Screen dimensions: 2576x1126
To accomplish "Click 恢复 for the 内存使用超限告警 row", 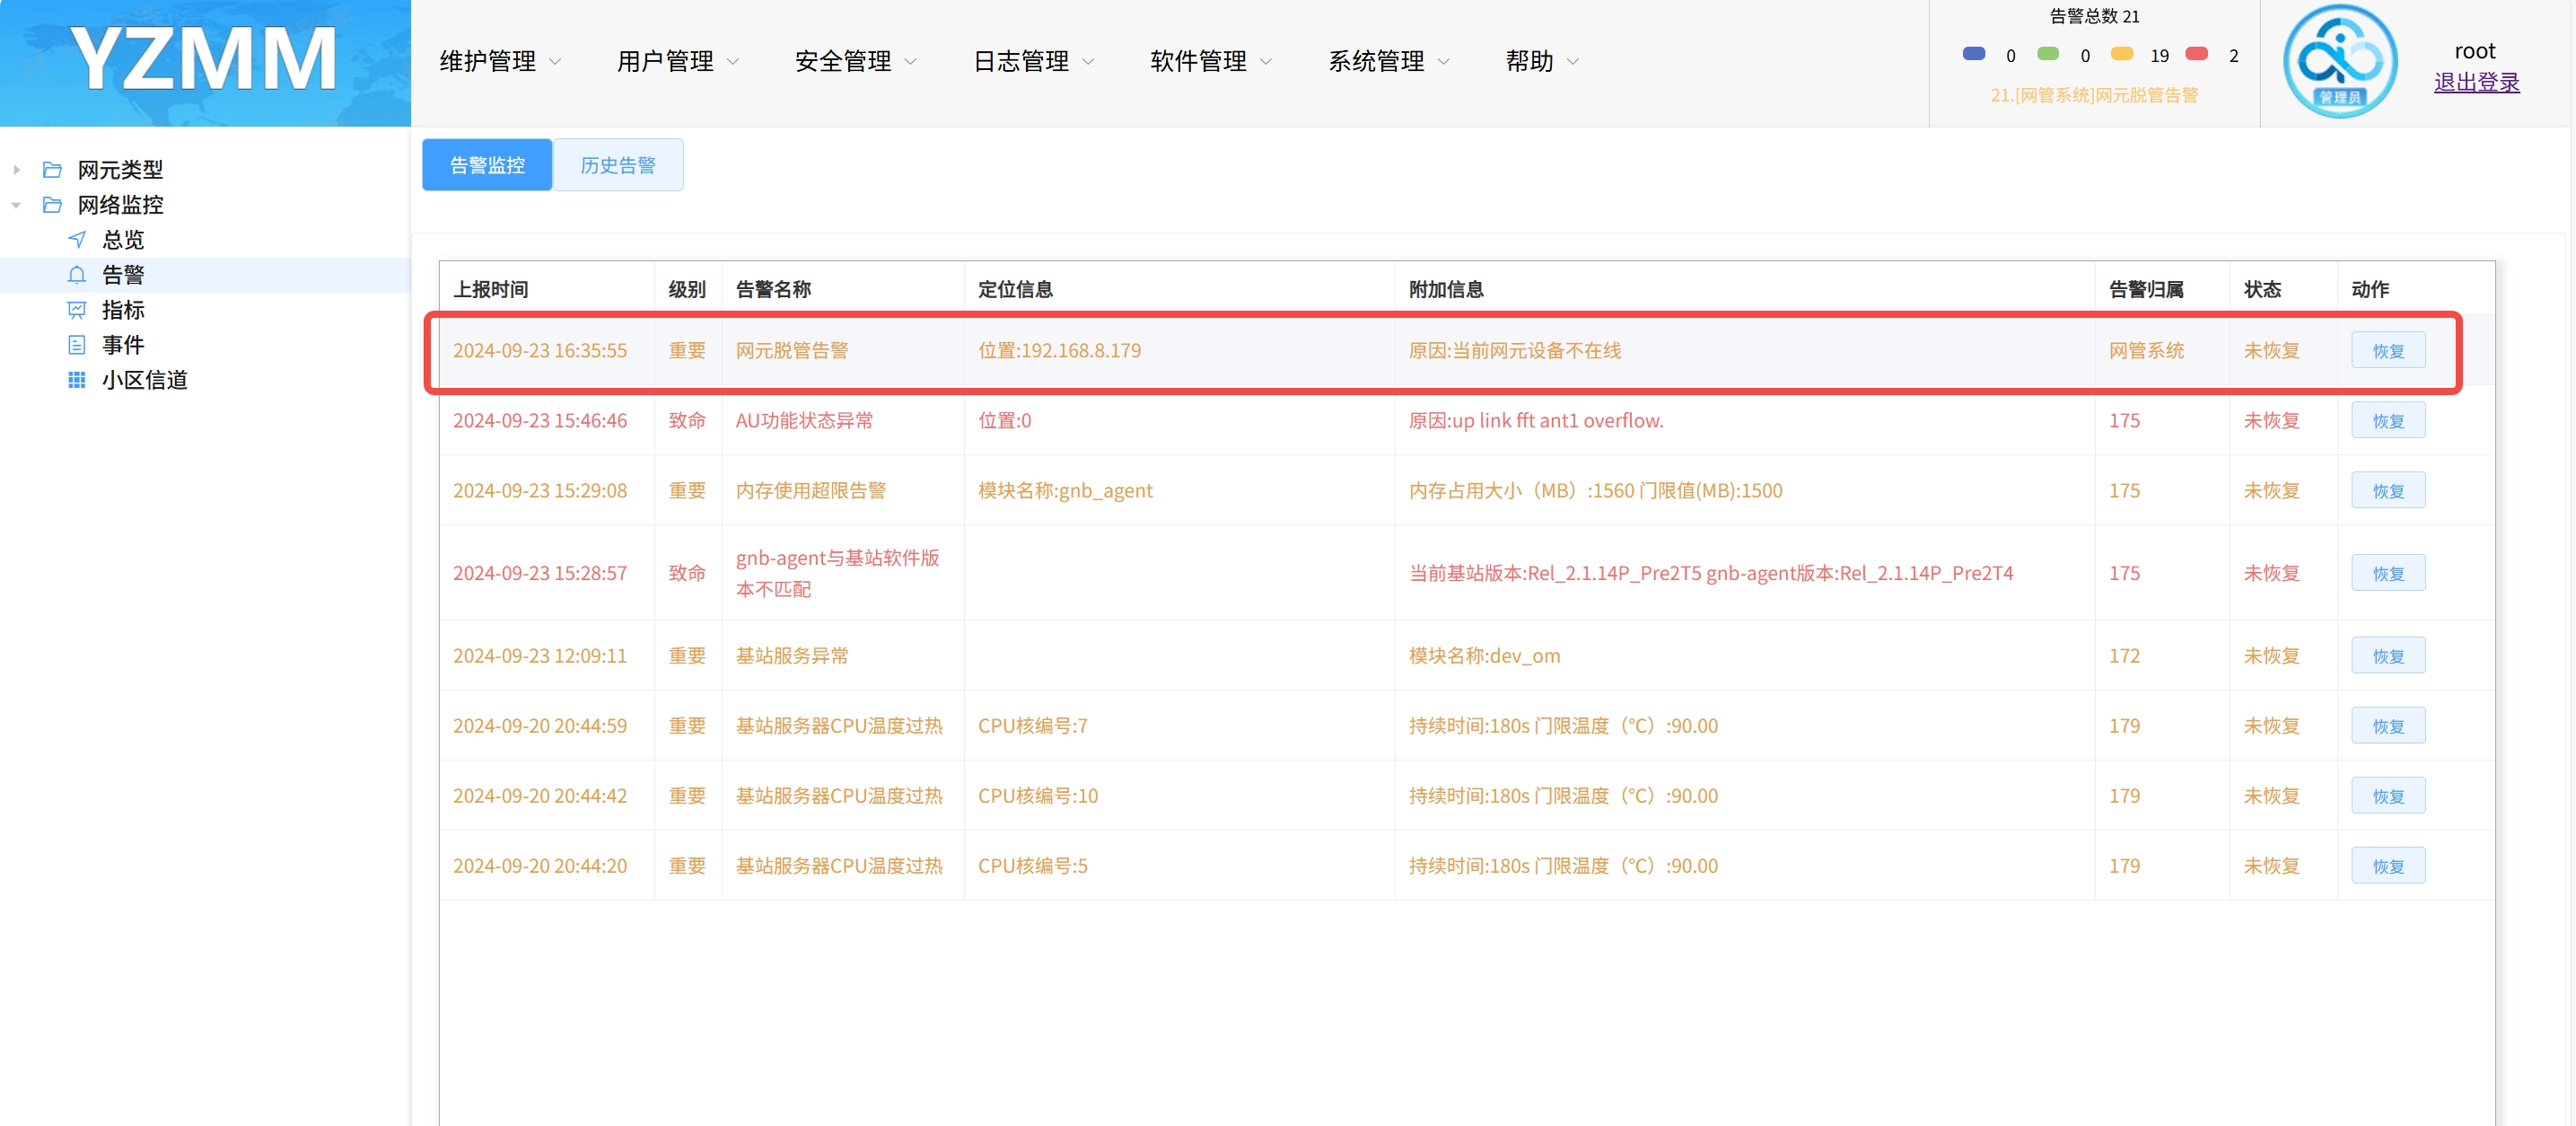I will (x=2388, y=491).
